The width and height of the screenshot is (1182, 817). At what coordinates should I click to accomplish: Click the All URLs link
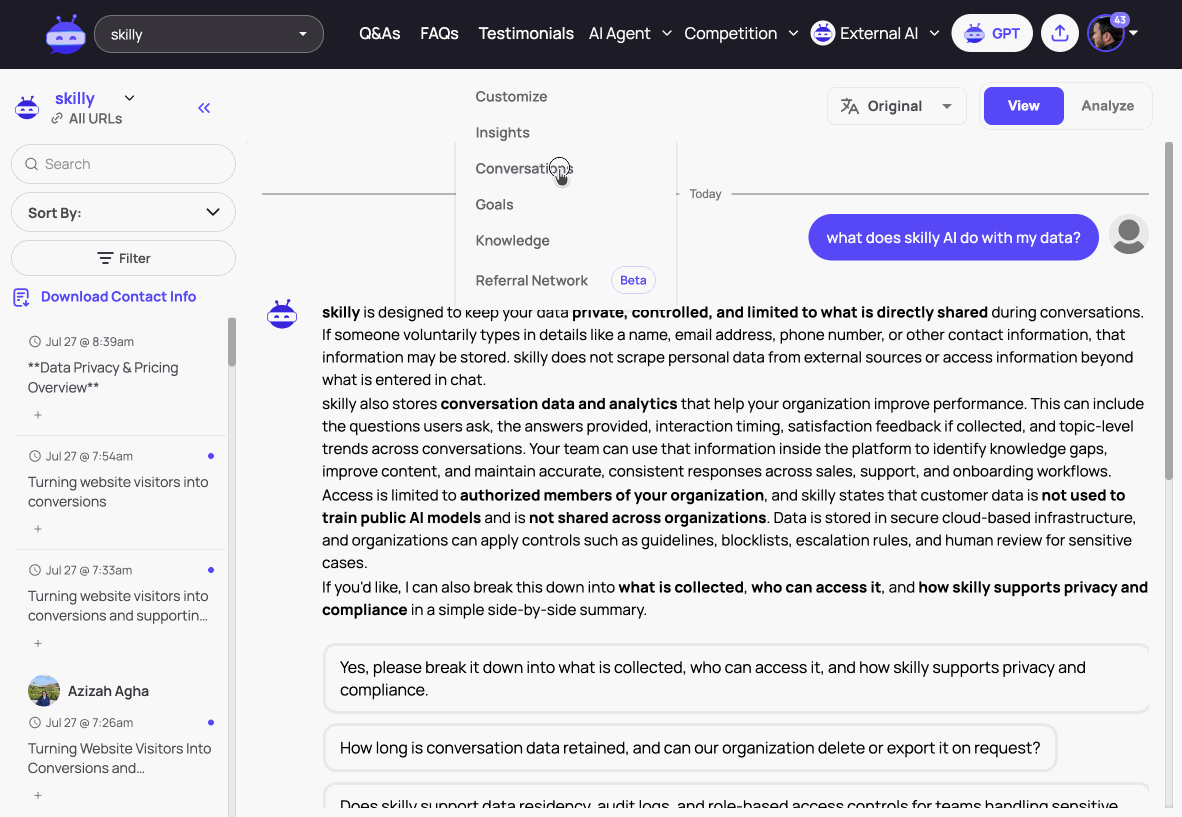pos(95,119)
